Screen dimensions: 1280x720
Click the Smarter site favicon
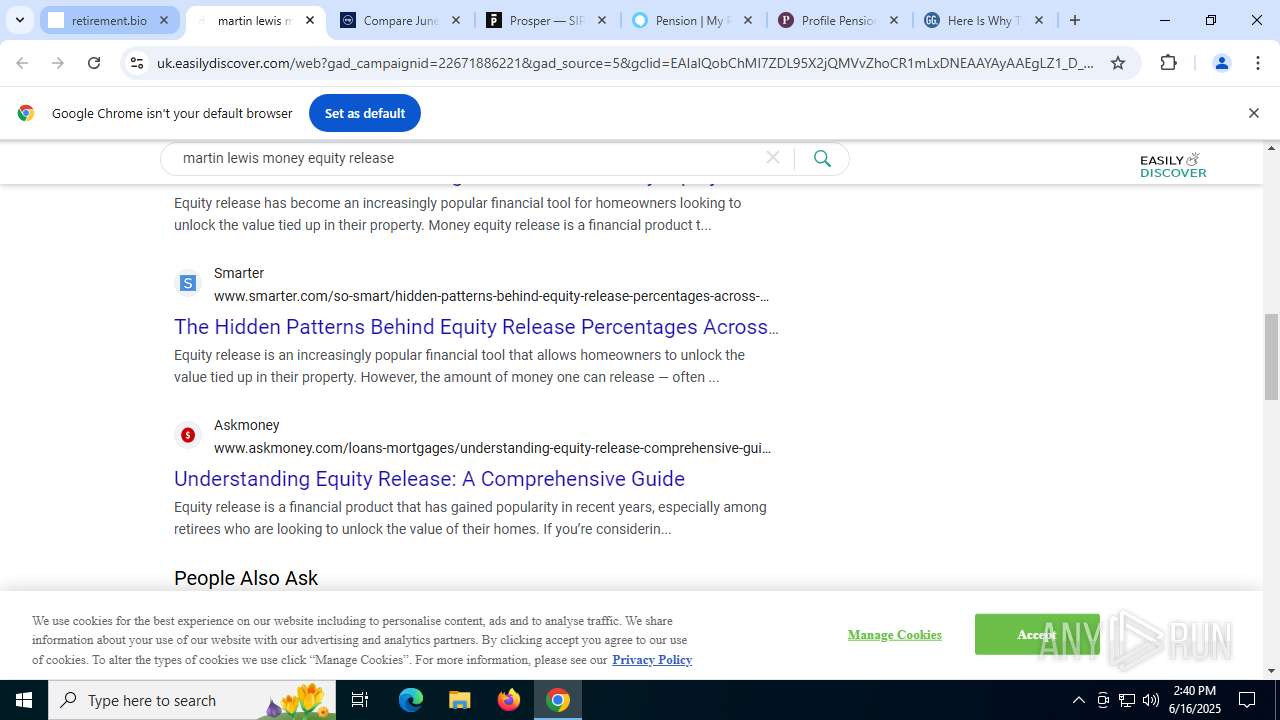tap(187, 284)
